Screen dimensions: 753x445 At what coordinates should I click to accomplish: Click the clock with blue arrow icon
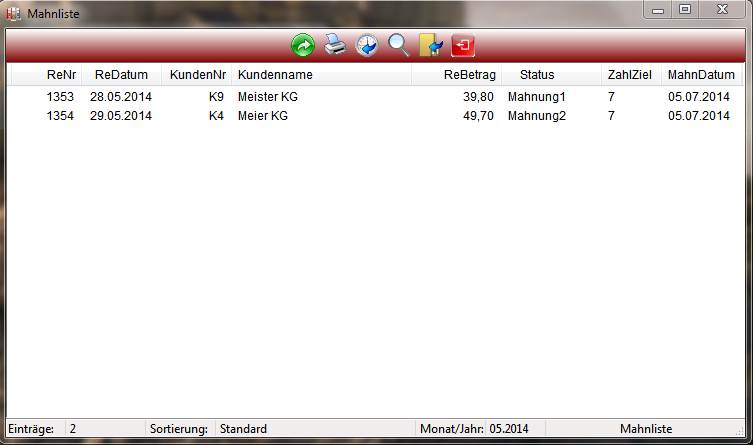(367, 46)
